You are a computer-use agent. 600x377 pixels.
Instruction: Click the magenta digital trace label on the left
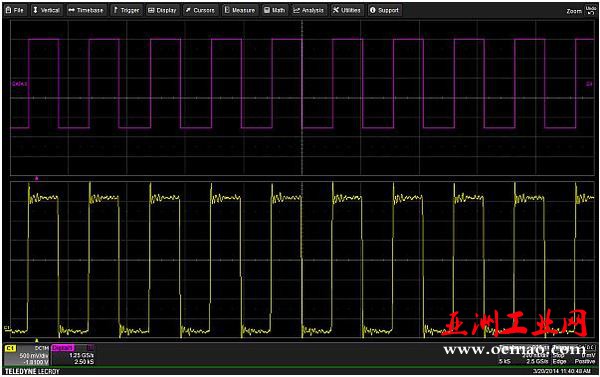[x=19, y=84]
